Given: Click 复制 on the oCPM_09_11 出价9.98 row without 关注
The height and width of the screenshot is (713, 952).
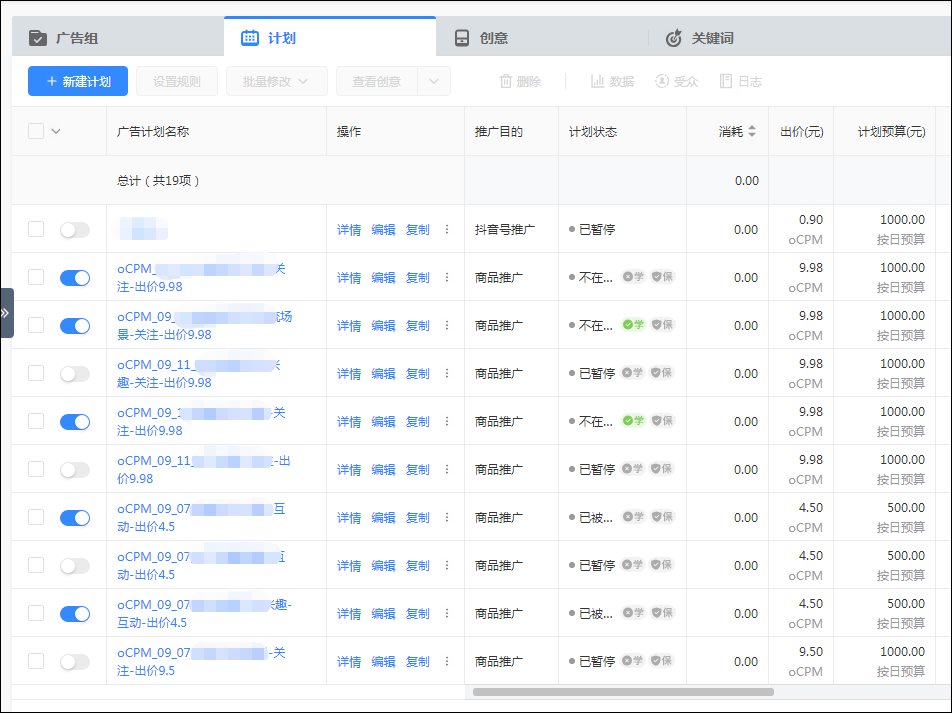Looking at the screenshot, I should [x=418, y=469].
